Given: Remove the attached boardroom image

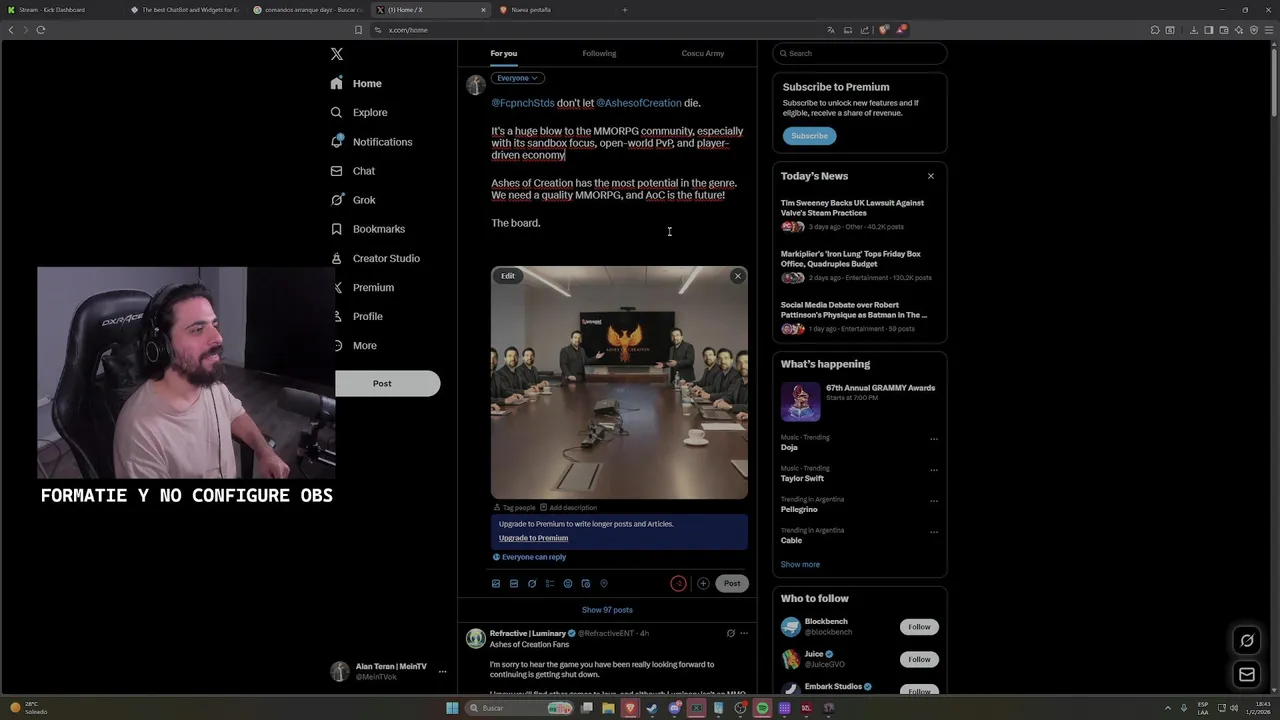Looking at the screenshot, I should coord(738,276).
